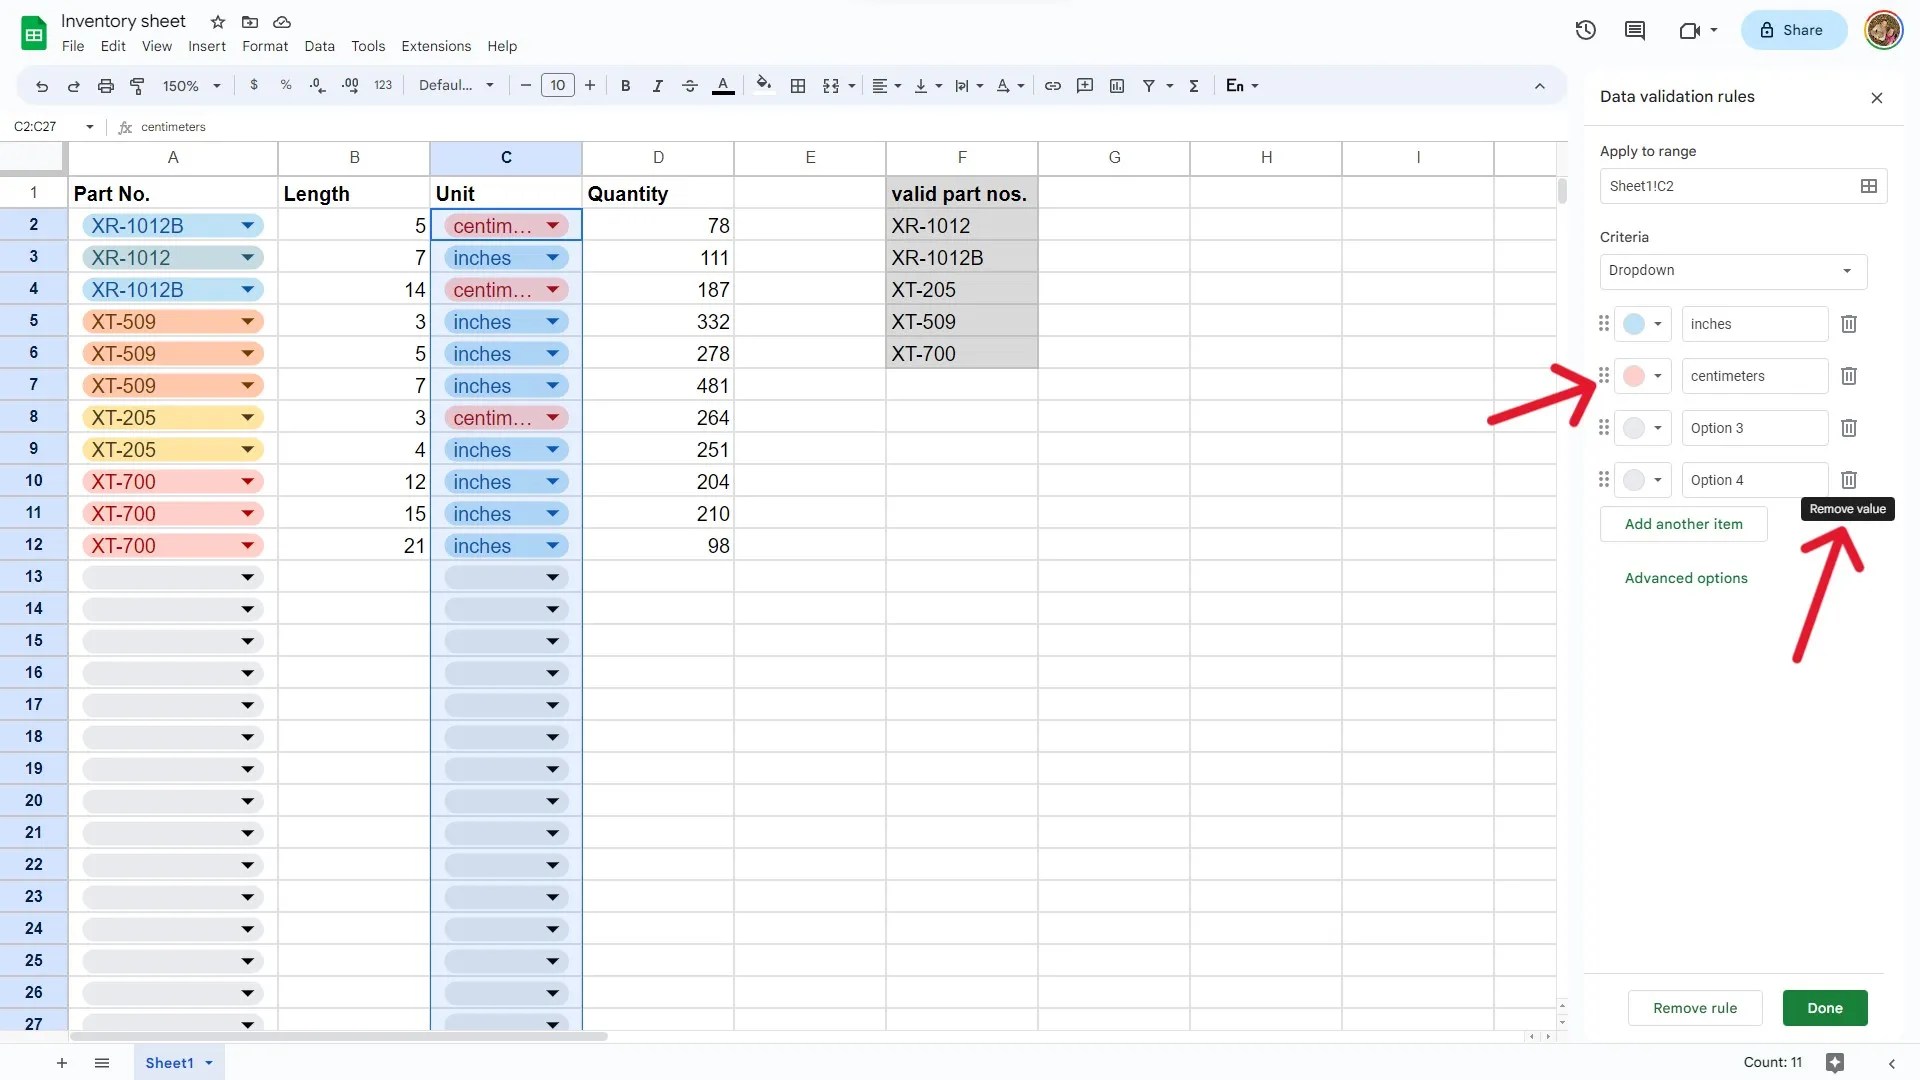Open the Criteria dropdown showing Dropdown
The width and height of the screenshot is (1920, 1080).
pyautogui.click(x=1730, y=271)
